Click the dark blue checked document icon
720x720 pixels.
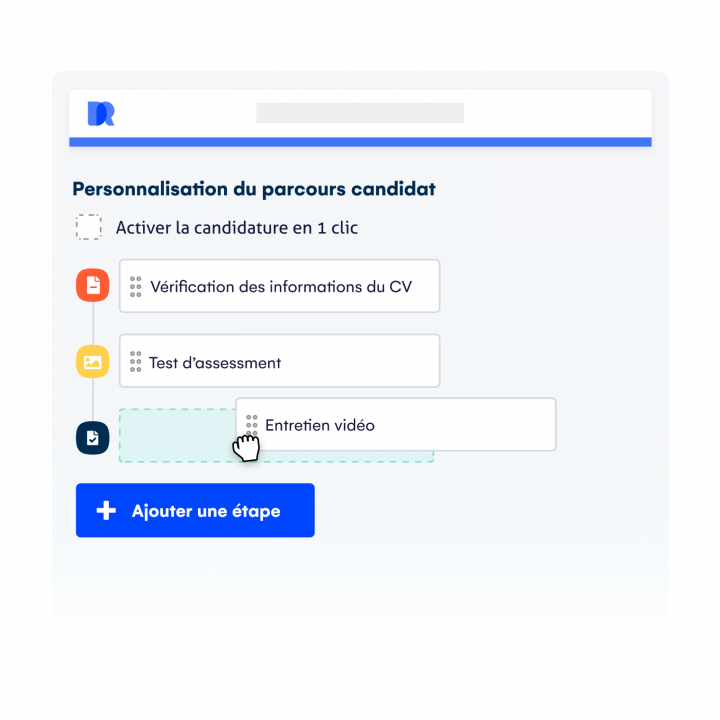(93, 438)
